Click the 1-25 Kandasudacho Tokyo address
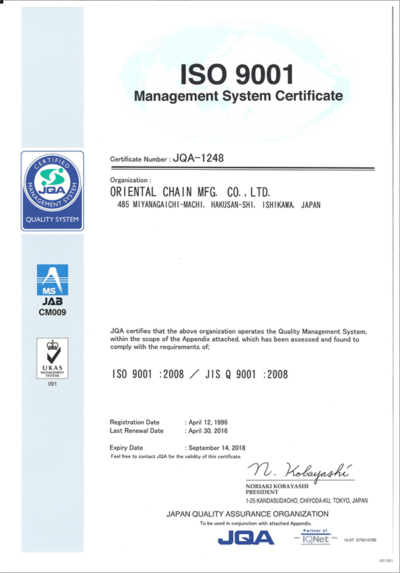 [307, 500]
